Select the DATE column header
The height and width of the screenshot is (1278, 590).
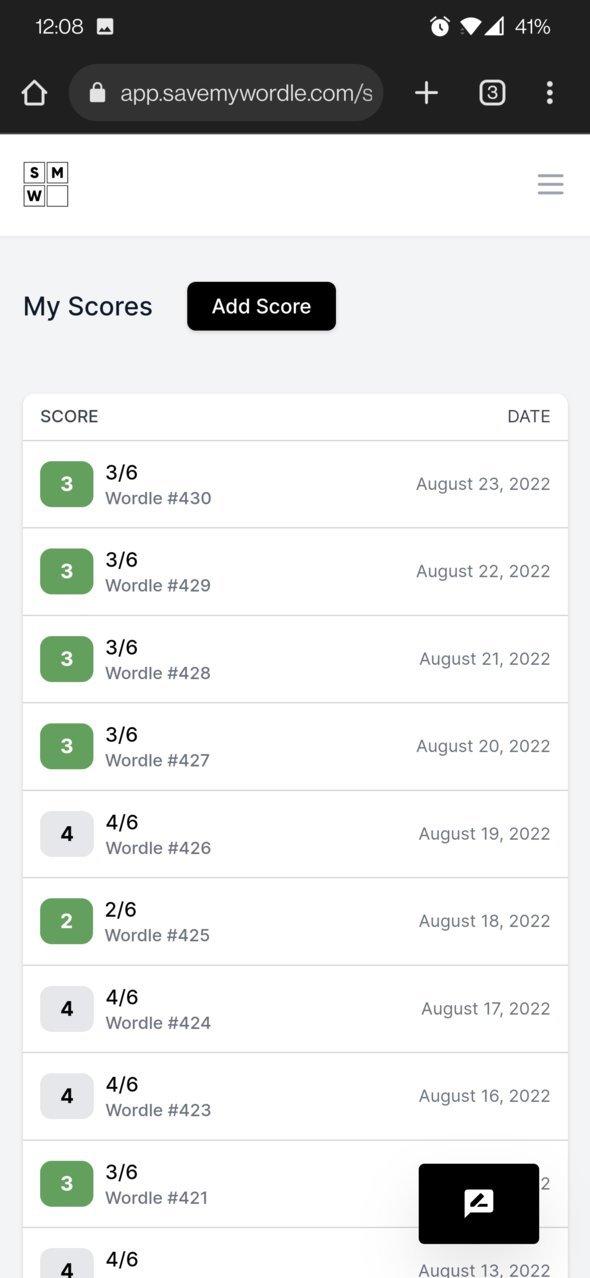(528, 416)
